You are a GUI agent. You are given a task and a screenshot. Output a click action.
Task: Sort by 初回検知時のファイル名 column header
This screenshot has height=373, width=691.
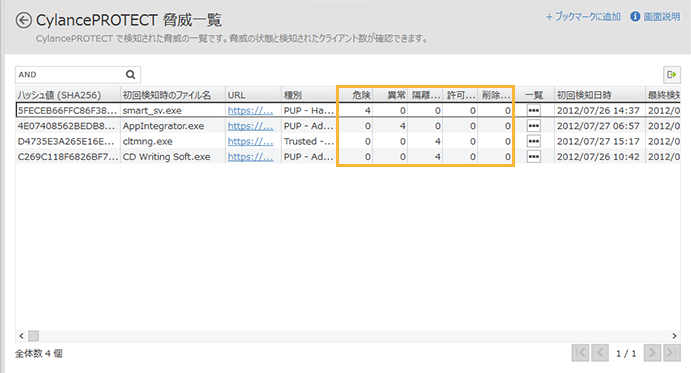tap(173, 95)
